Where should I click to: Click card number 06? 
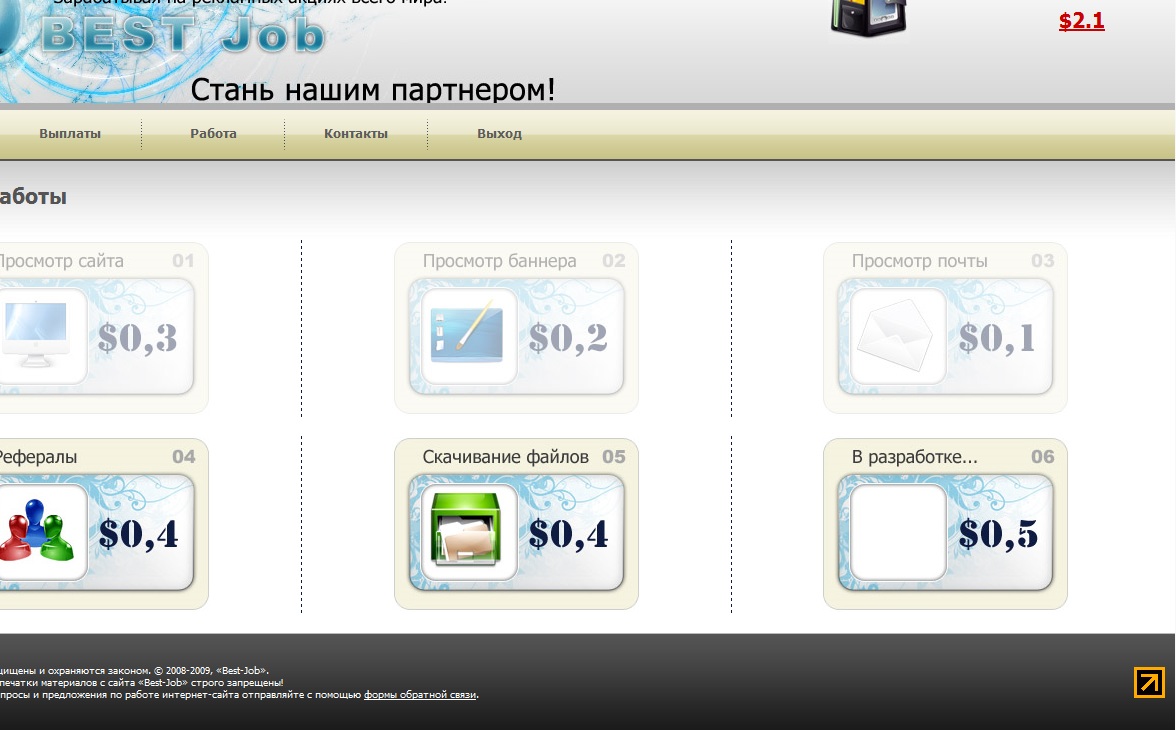pyautogui.click(x=1042, y=457)
